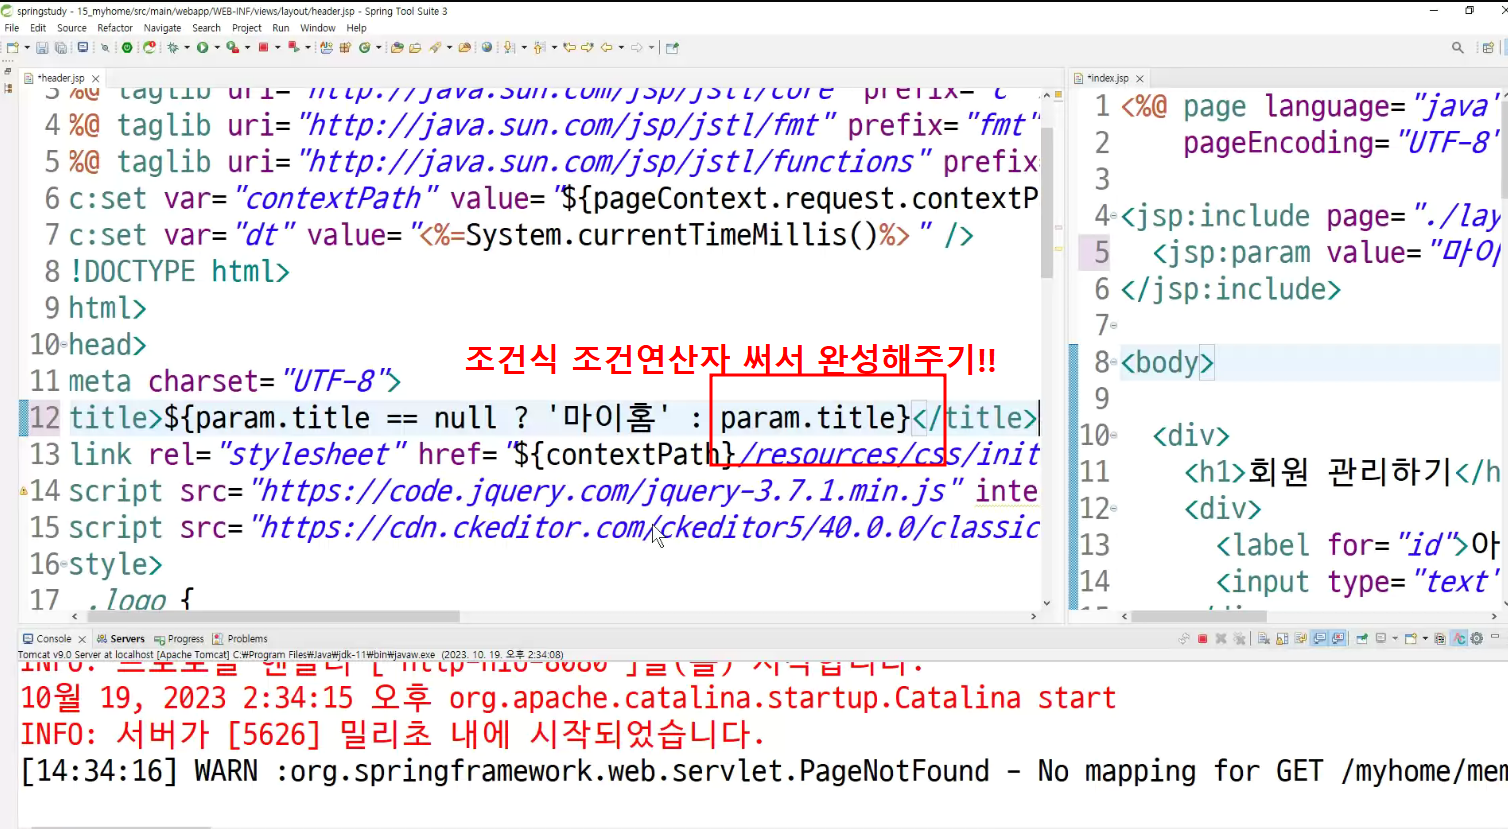Toggle show console on standard error change
The height and width of the screenshot is (829, 1508).
click(x=1338, y=638)
